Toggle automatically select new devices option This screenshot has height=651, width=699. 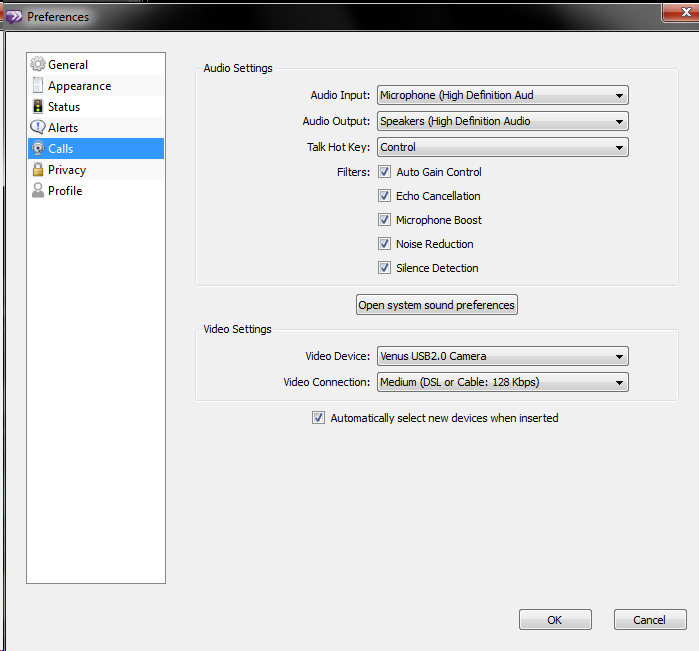pyautogui.click(x=319, y=418)
